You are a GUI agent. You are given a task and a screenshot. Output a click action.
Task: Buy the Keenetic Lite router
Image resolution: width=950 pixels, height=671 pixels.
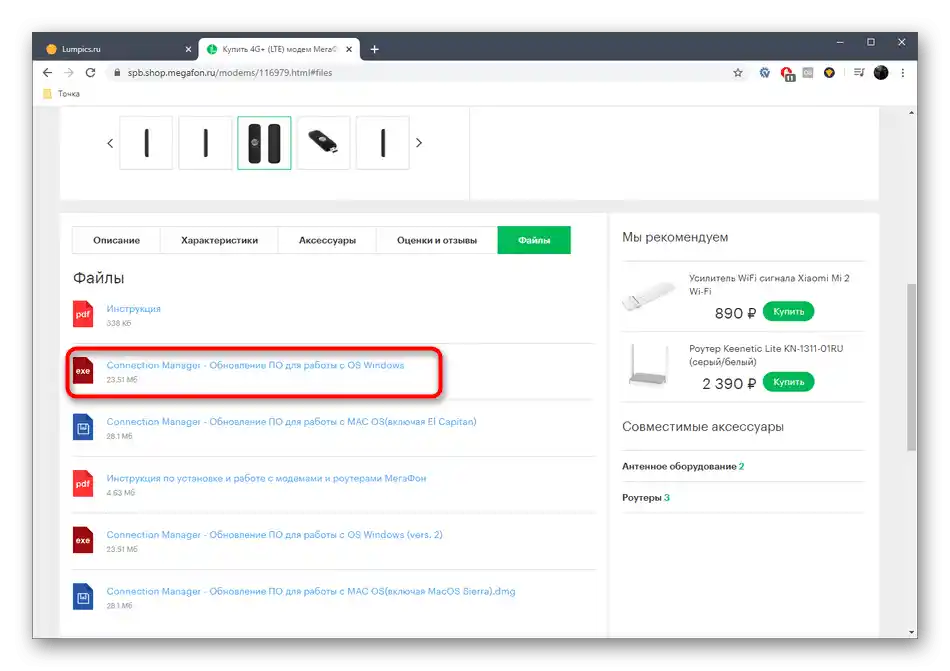coord(788,382)
